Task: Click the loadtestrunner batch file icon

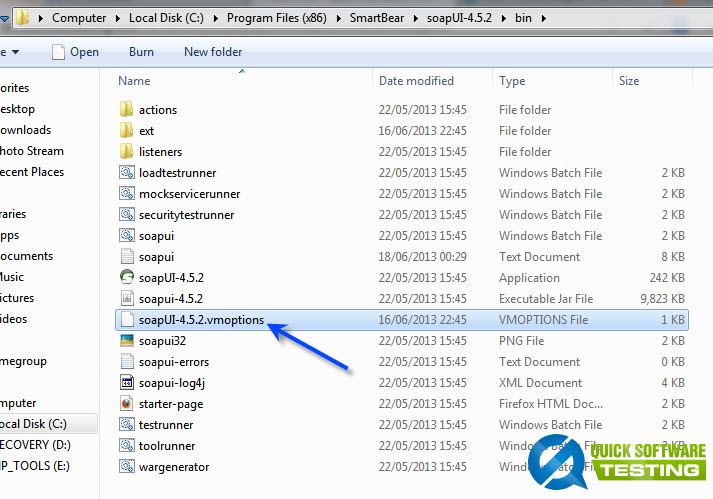Action: coord(126,173)
